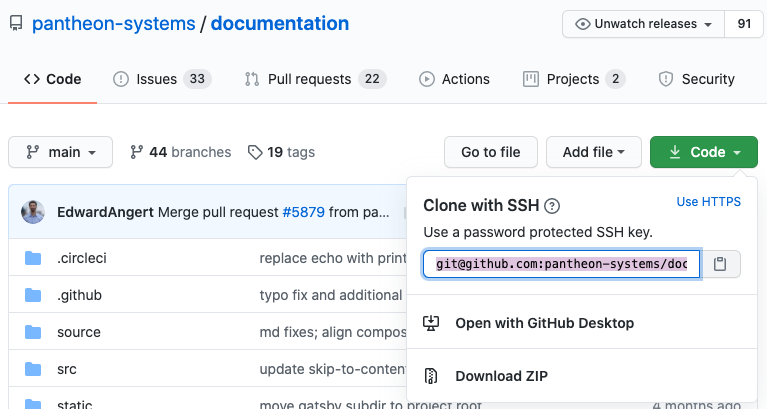Image resolution: width=767 pixels, height=409 pixels.
Task: Click the src folder icon
Action: [x=33, y=369]
